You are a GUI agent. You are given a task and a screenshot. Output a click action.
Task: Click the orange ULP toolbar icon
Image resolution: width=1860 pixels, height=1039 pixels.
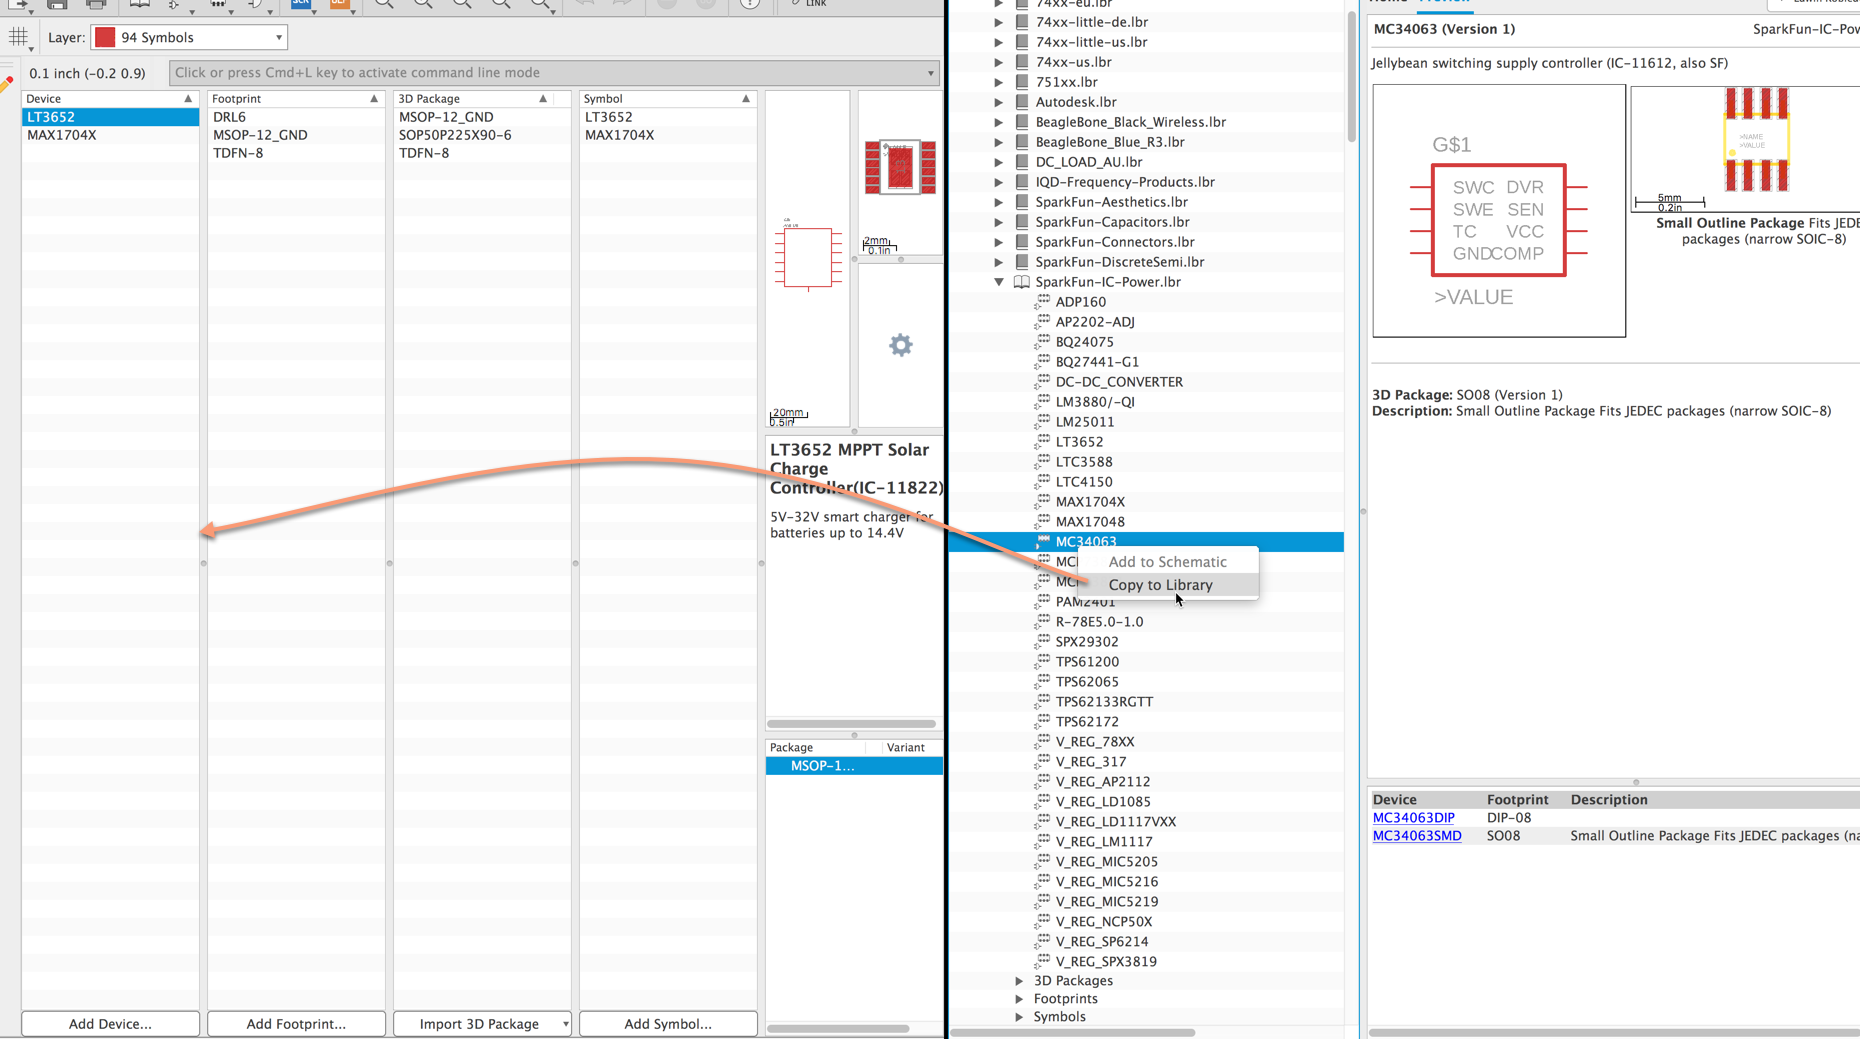coord(340,5)
